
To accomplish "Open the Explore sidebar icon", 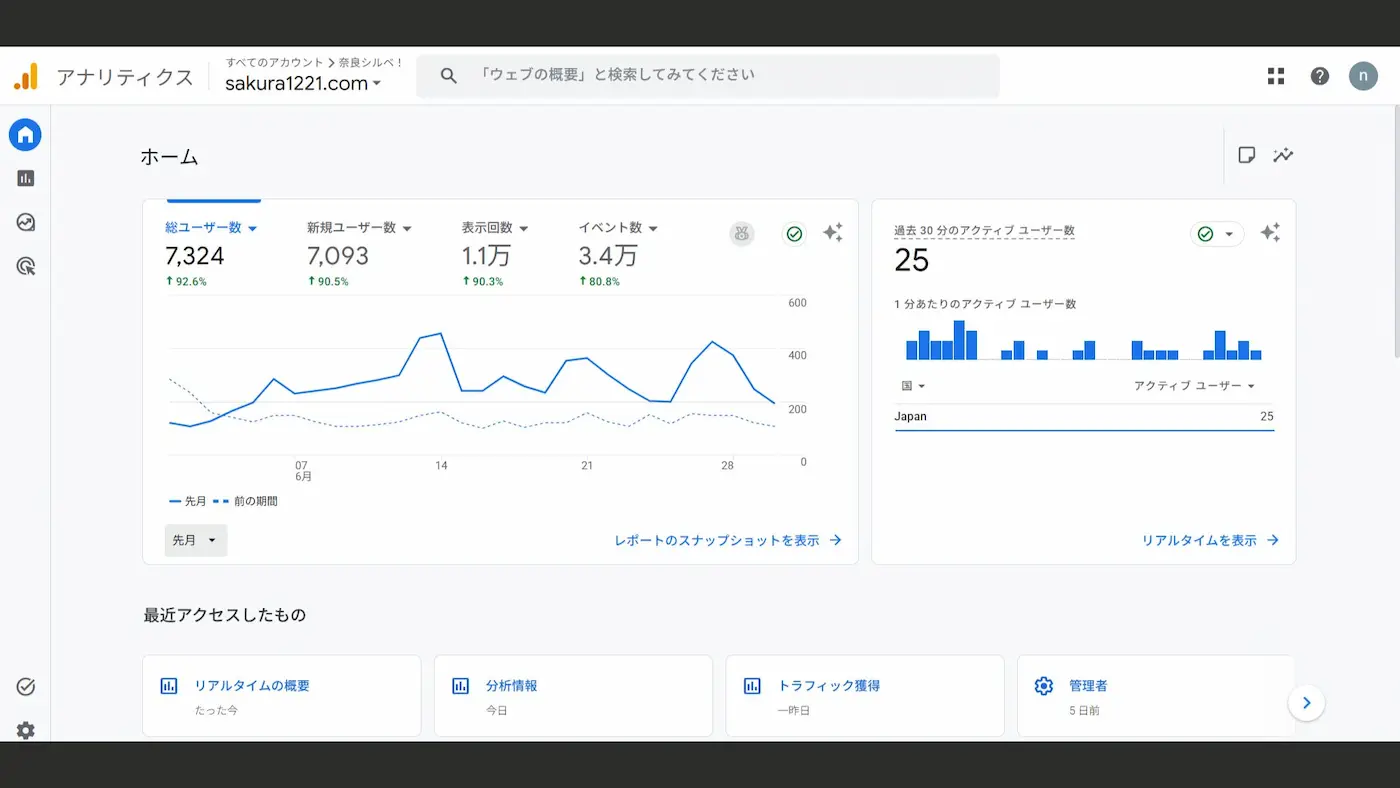I will tap(25, 222).
